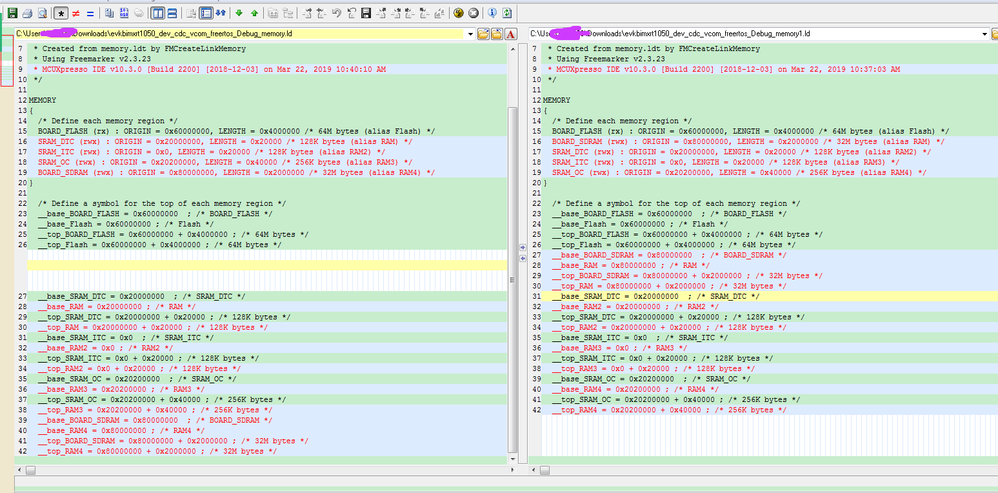This screenshot has width=998, height=493.
Task: Click the green floppy Save icon
Action: pyautogui.click(x=12, y=13)
